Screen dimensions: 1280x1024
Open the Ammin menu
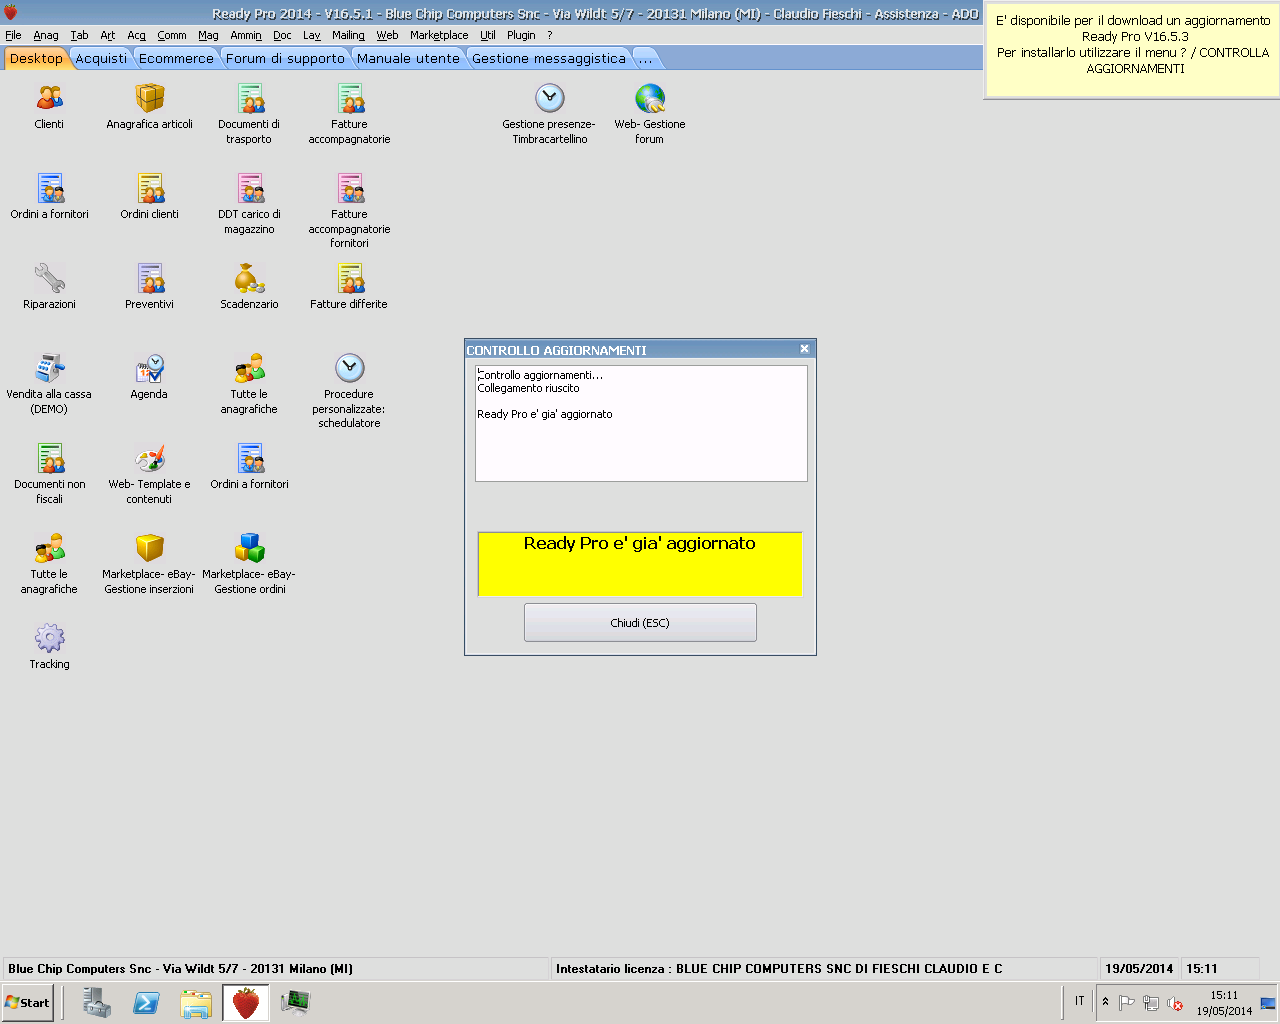pyautogui.click(x=246, y=35)
